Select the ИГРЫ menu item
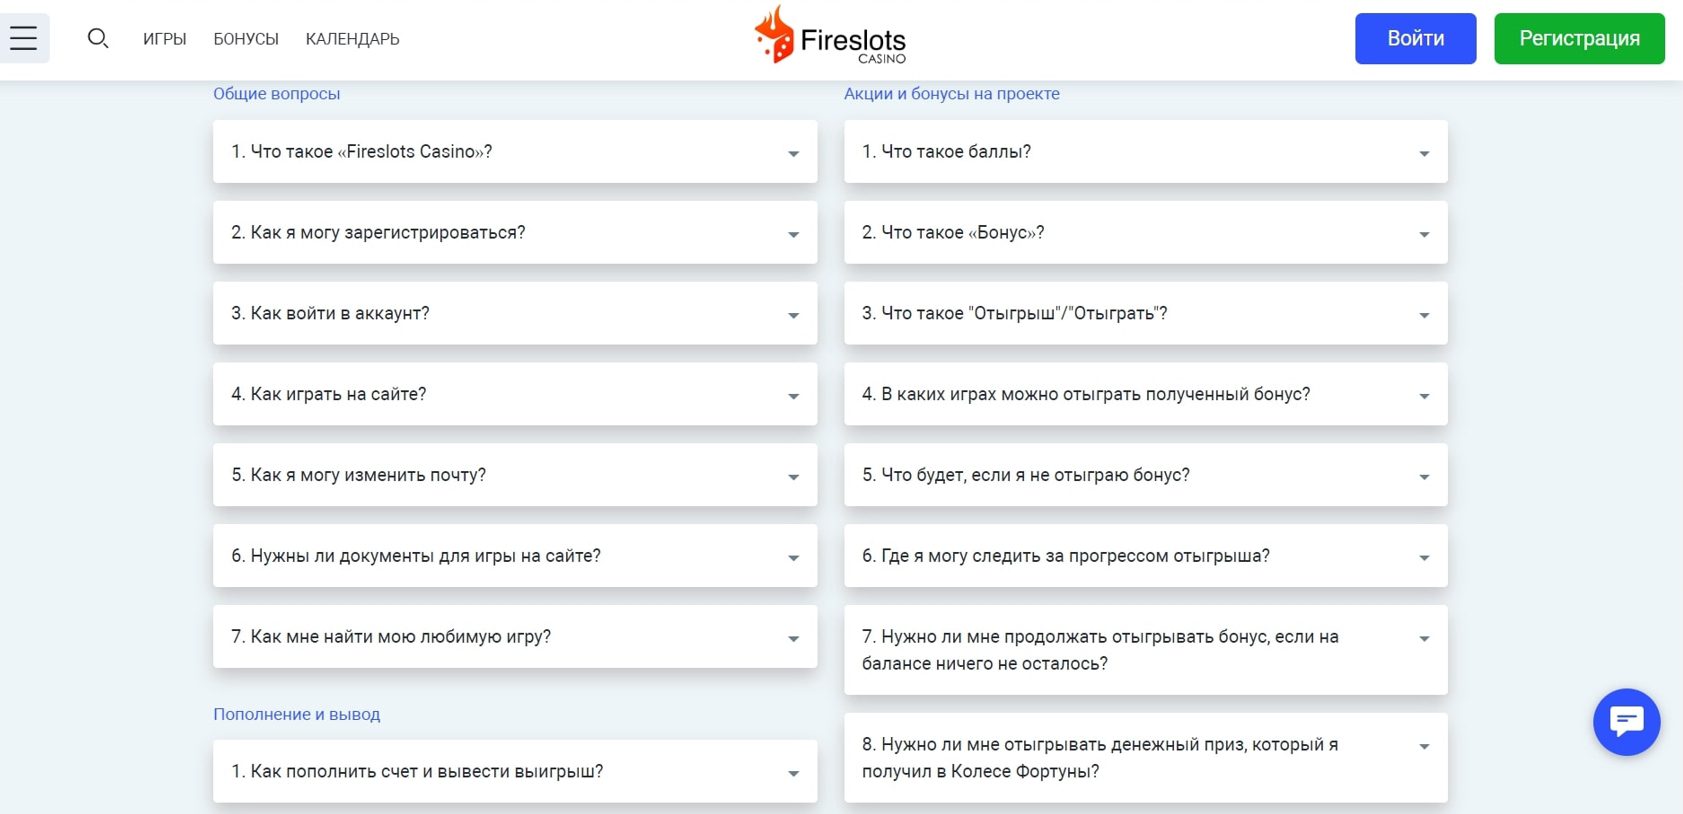1683x814 pixels. point(164,39)
